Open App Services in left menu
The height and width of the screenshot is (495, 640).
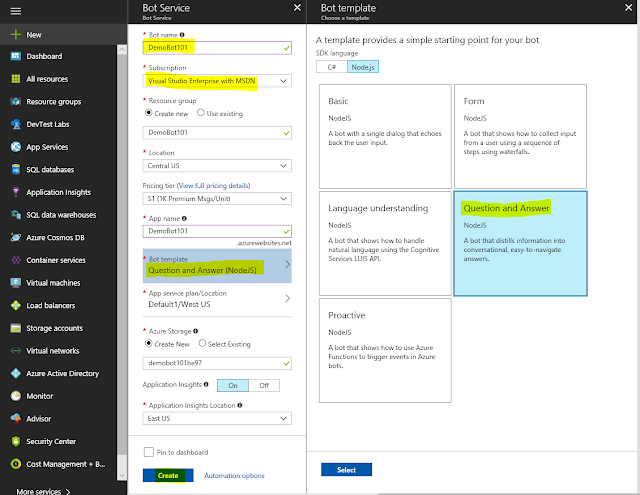tap(58, 147)
